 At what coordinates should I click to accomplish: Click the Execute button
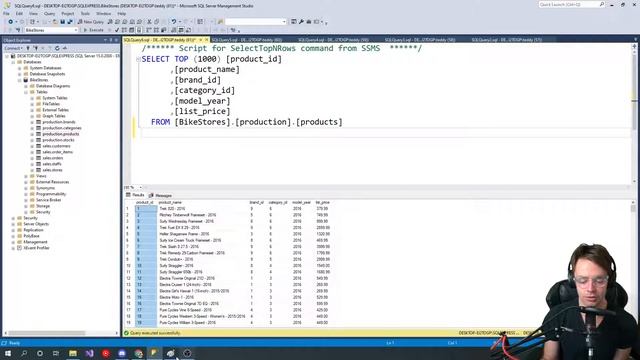93,30
